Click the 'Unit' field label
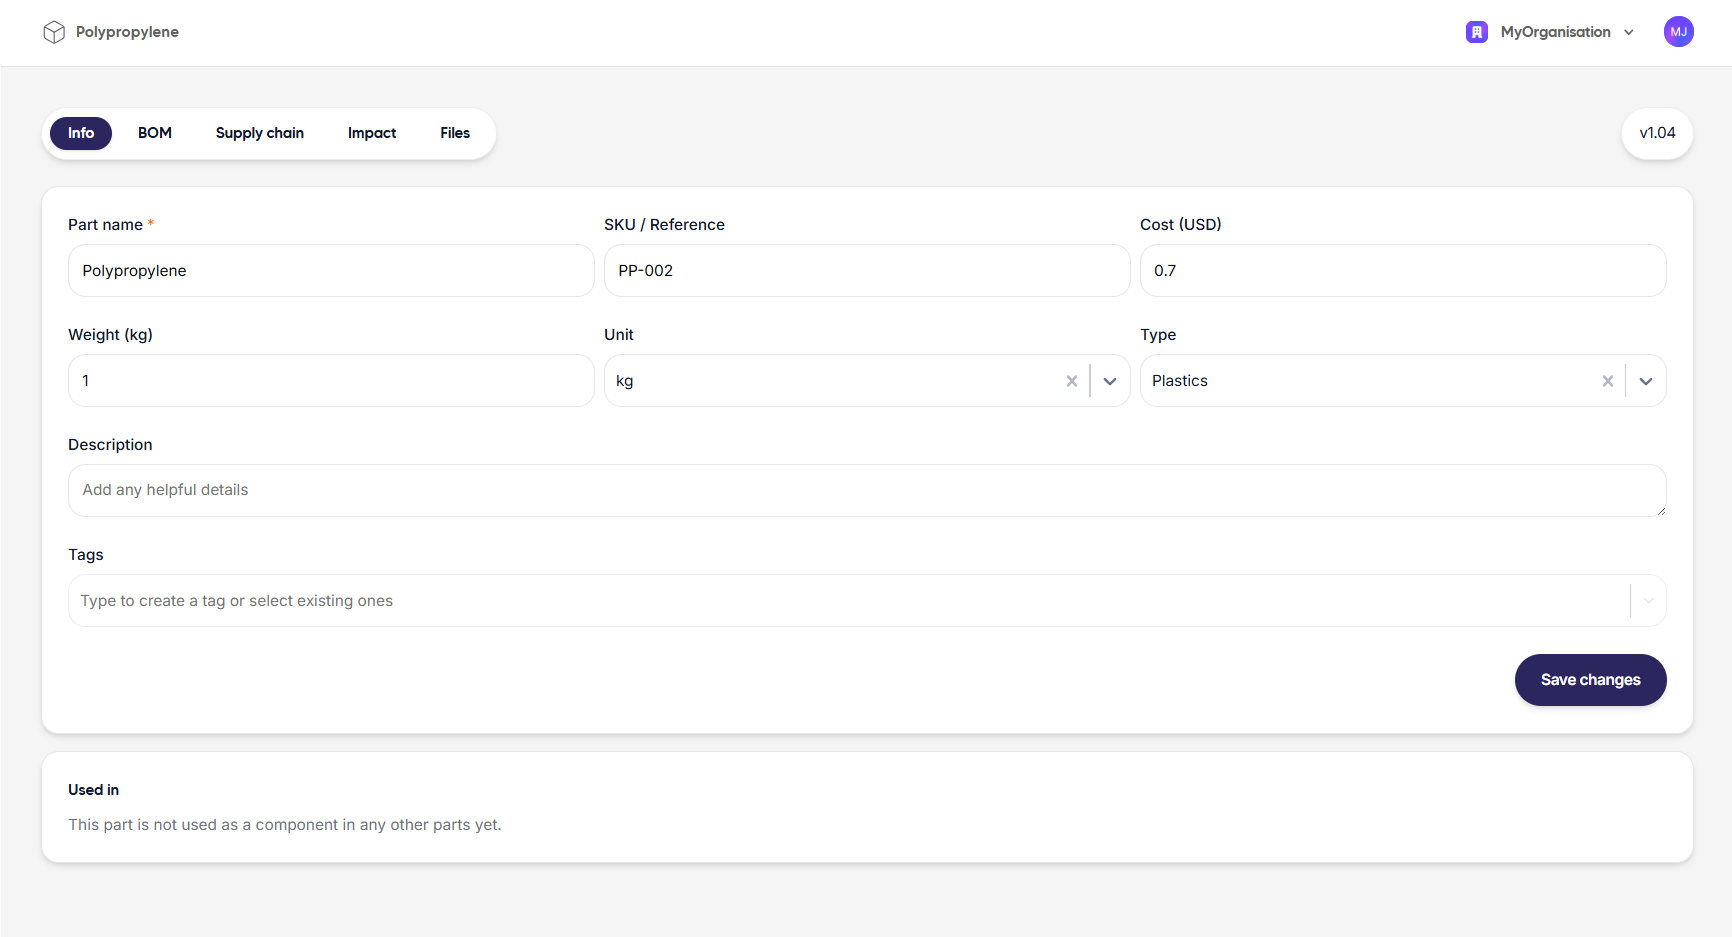Image resolution: width=1732 pixels, height=937 pixels. (619, 335)
